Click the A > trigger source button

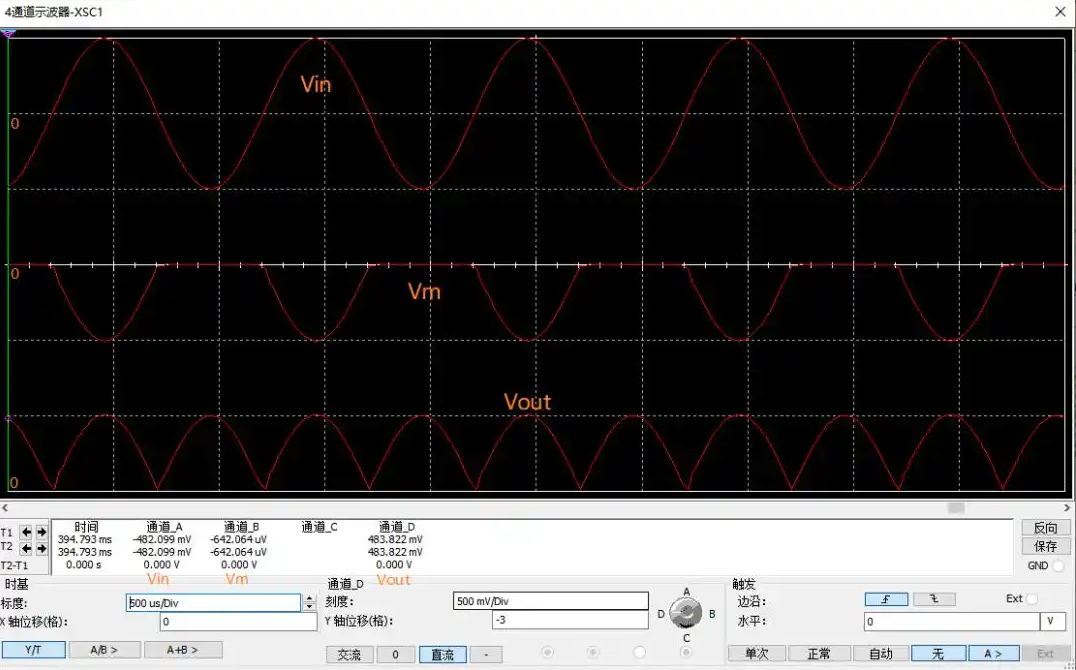pyautogui.click(x=992, y=653)
